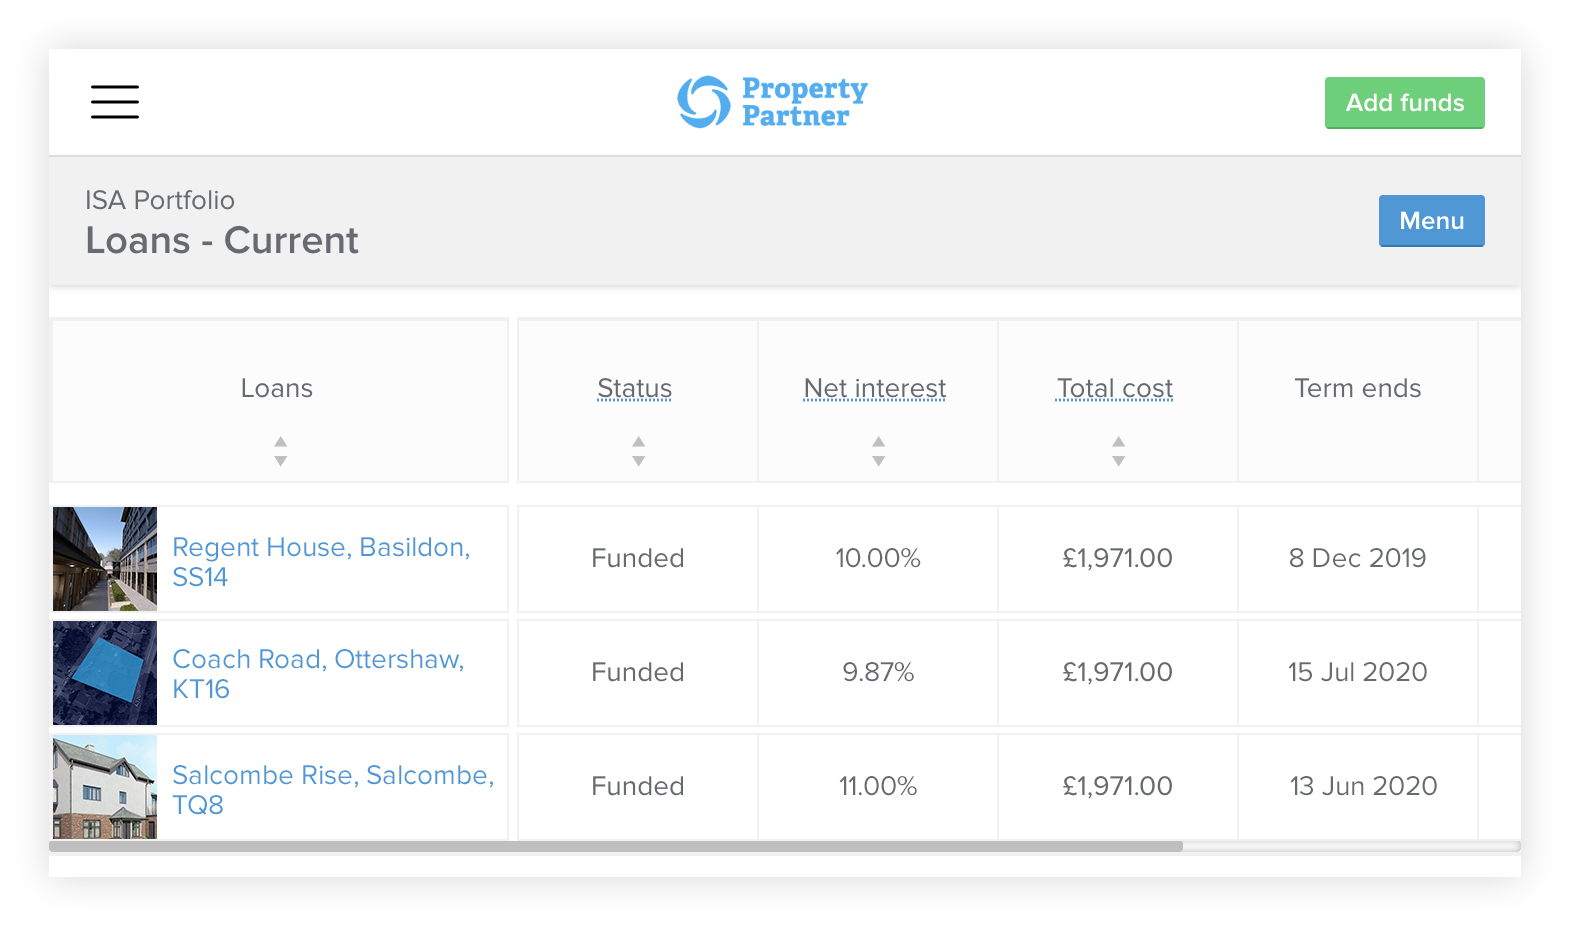Open the blue Menu button
Image resolution: width=1571 pixels, height=927 pixels.
pos(1430,221)
